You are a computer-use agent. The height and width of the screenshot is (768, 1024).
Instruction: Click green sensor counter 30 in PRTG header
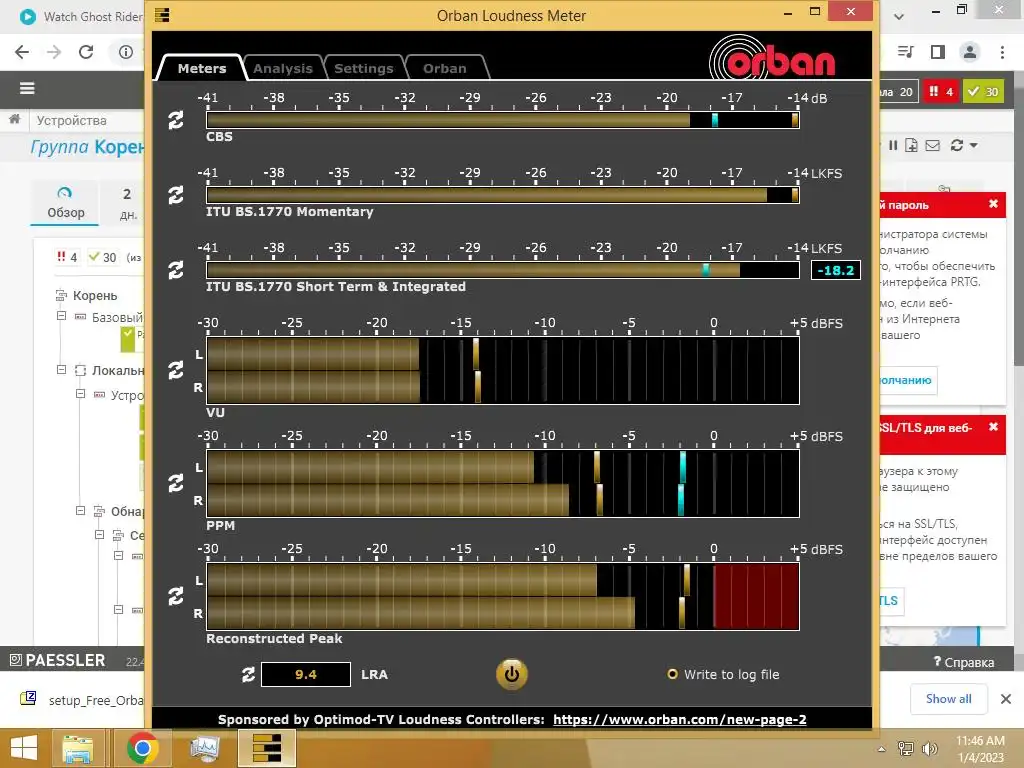984,92
